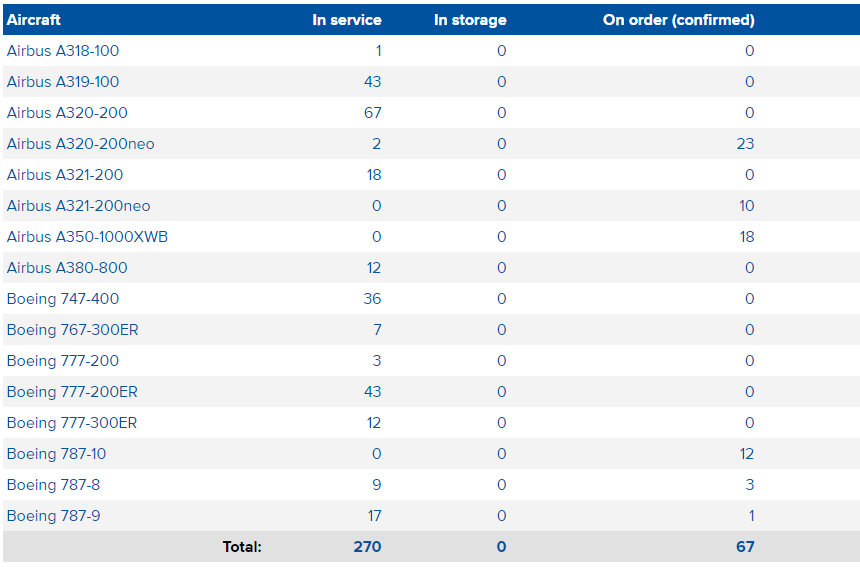Select in-service value 18 for Airbus A321-200

374,175
